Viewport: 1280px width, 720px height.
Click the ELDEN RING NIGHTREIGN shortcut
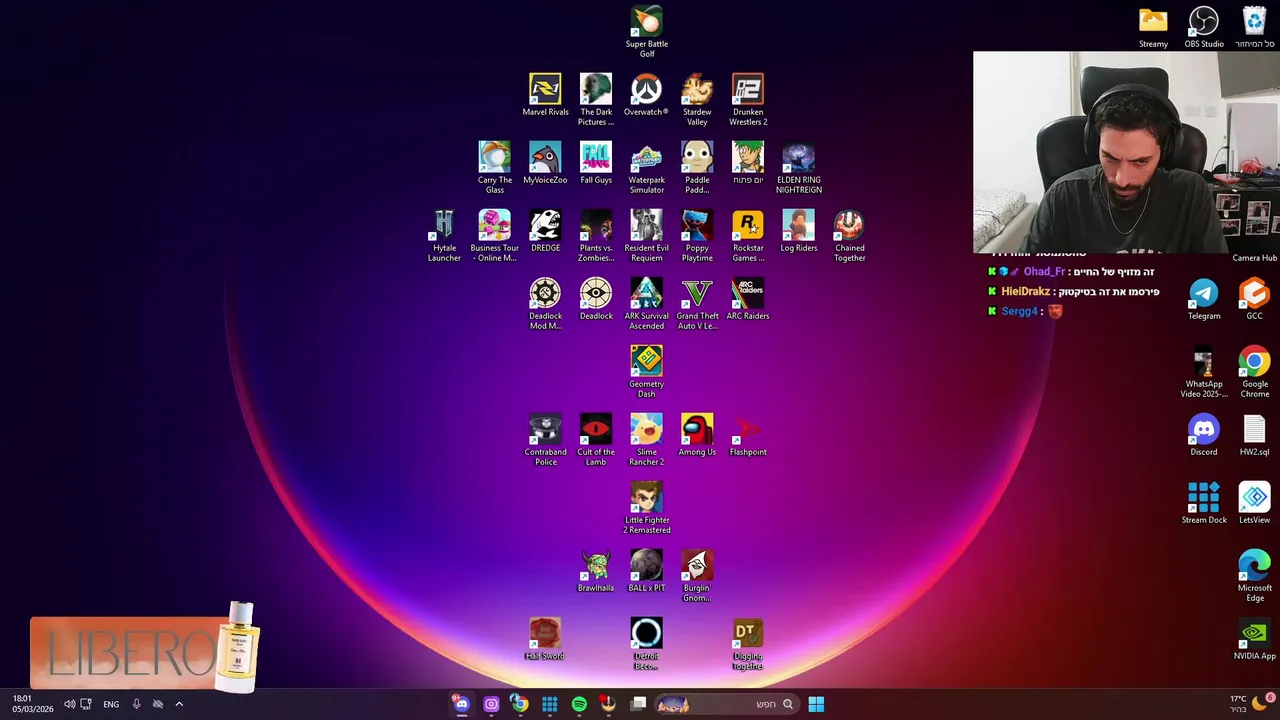[798, 167]
